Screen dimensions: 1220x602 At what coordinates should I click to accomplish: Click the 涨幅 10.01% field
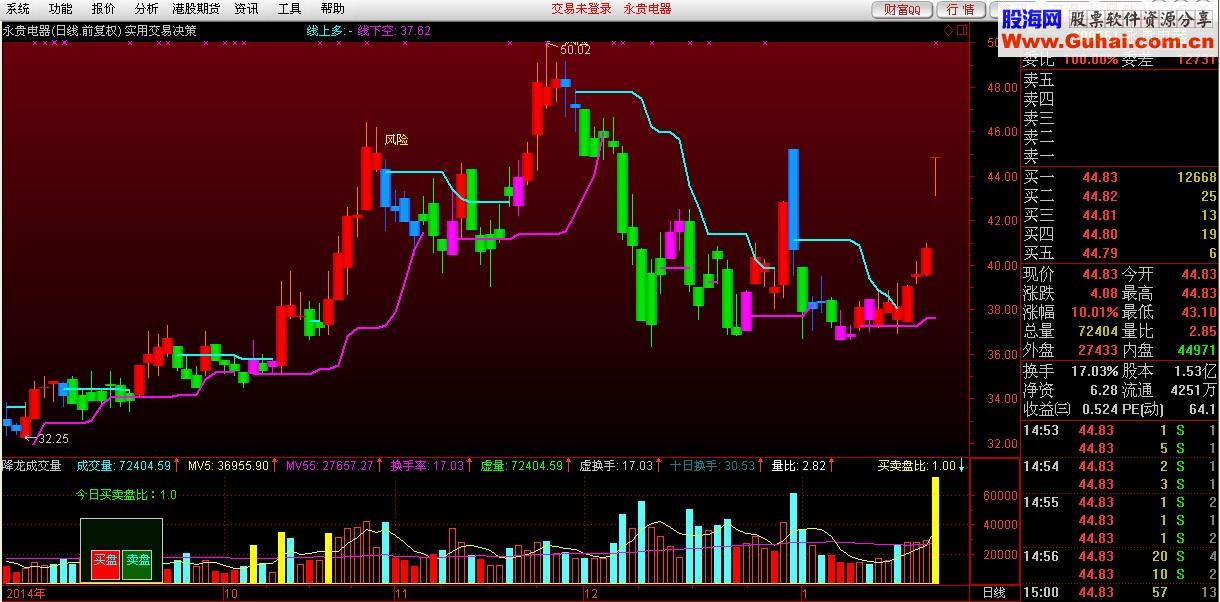pos(1070,312)
